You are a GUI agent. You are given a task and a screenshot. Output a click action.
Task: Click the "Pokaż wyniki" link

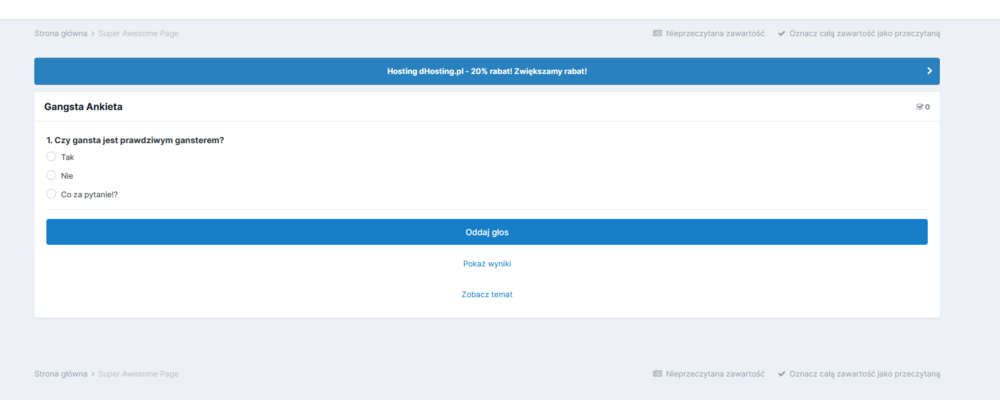click(x=487, y=264)
